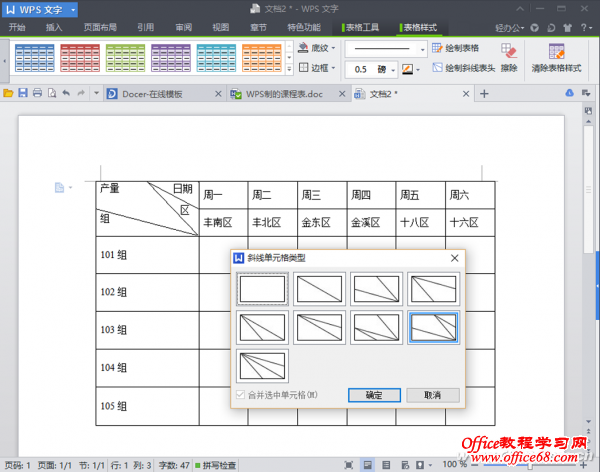Click 绘制斜线表头 diagonal header tool
Image resolution: width=600 pixels, height=472 pixels.
[463, 68]
